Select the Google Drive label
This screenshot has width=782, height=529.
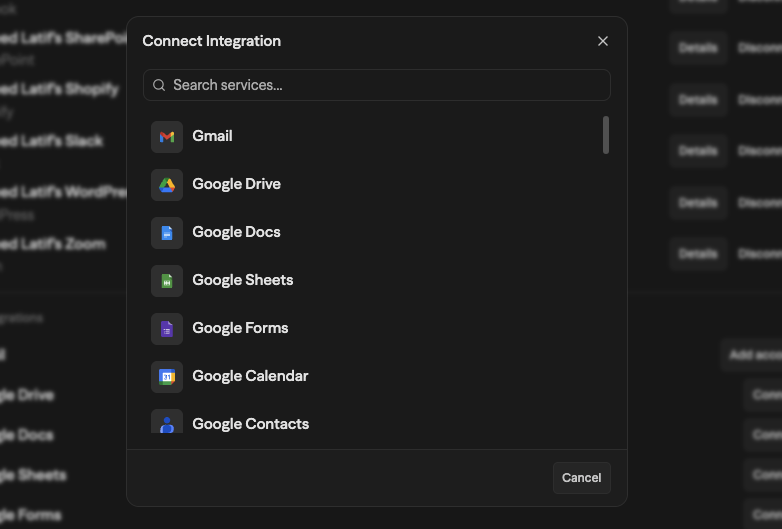(x=236, y=184)
